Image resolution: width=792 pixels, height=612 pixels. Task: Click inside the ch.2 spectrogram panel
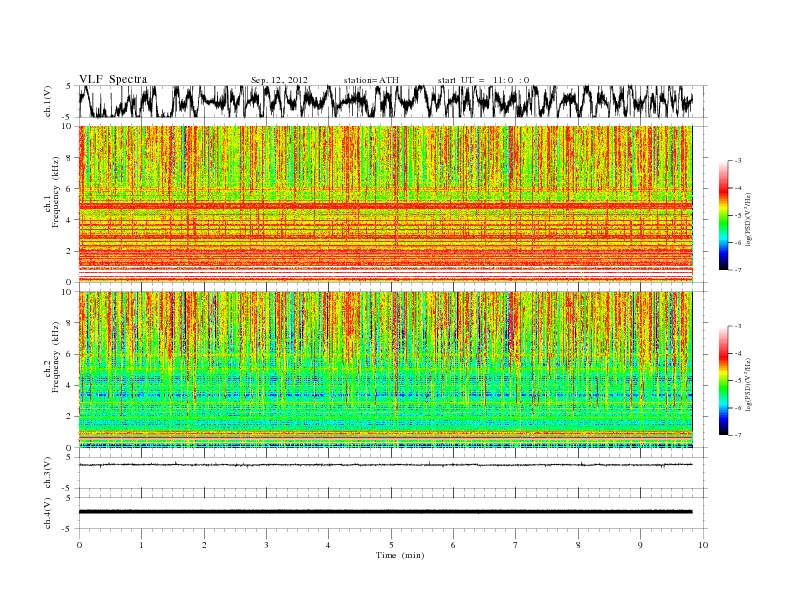[386, 369]
